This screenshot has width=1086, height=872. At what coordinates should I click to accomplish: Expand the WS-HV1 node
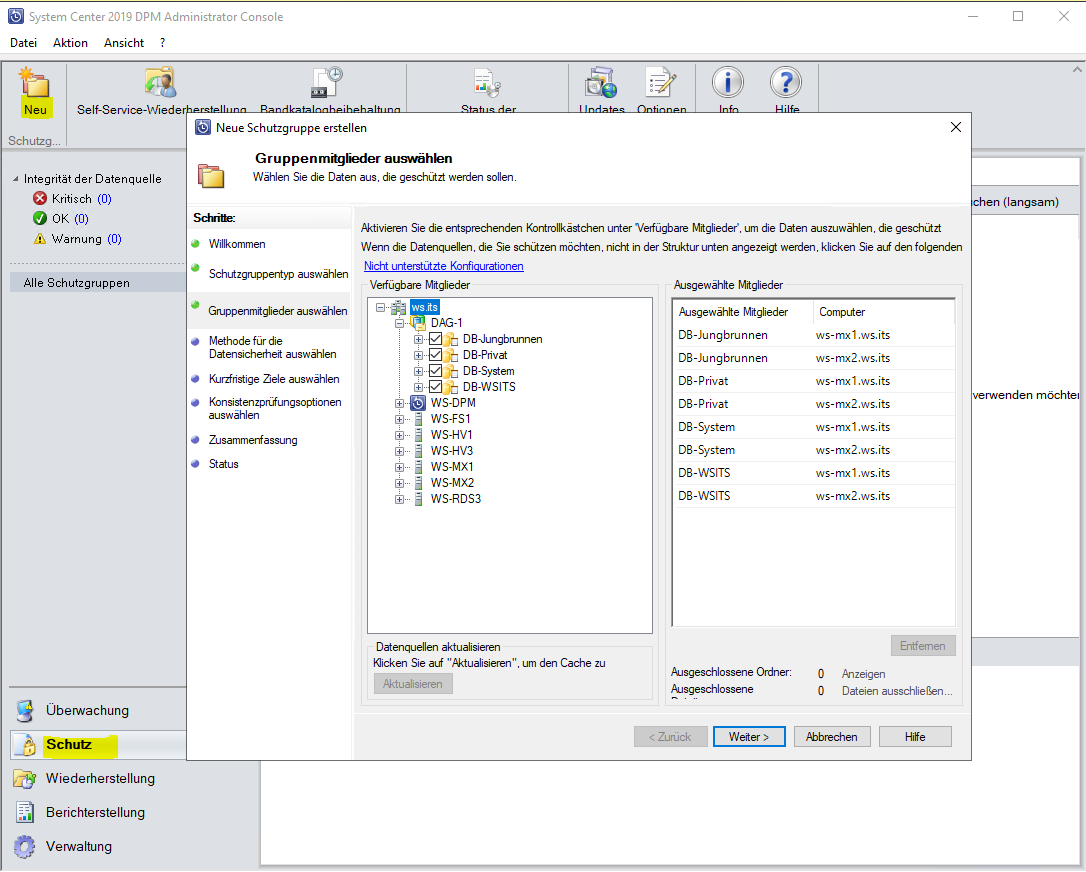pyautogui.click(x=400, y=435)
